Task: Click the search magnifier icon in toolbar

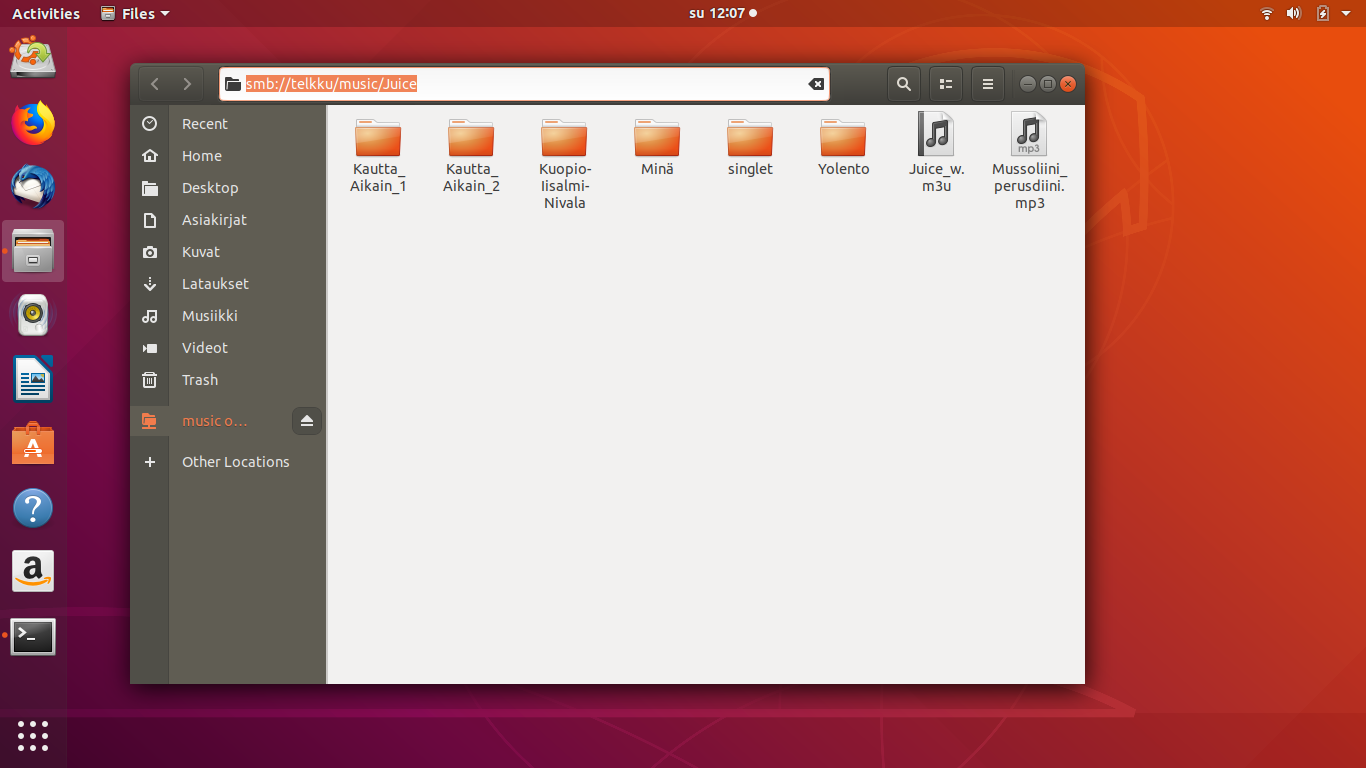Action: click(903, 84)
